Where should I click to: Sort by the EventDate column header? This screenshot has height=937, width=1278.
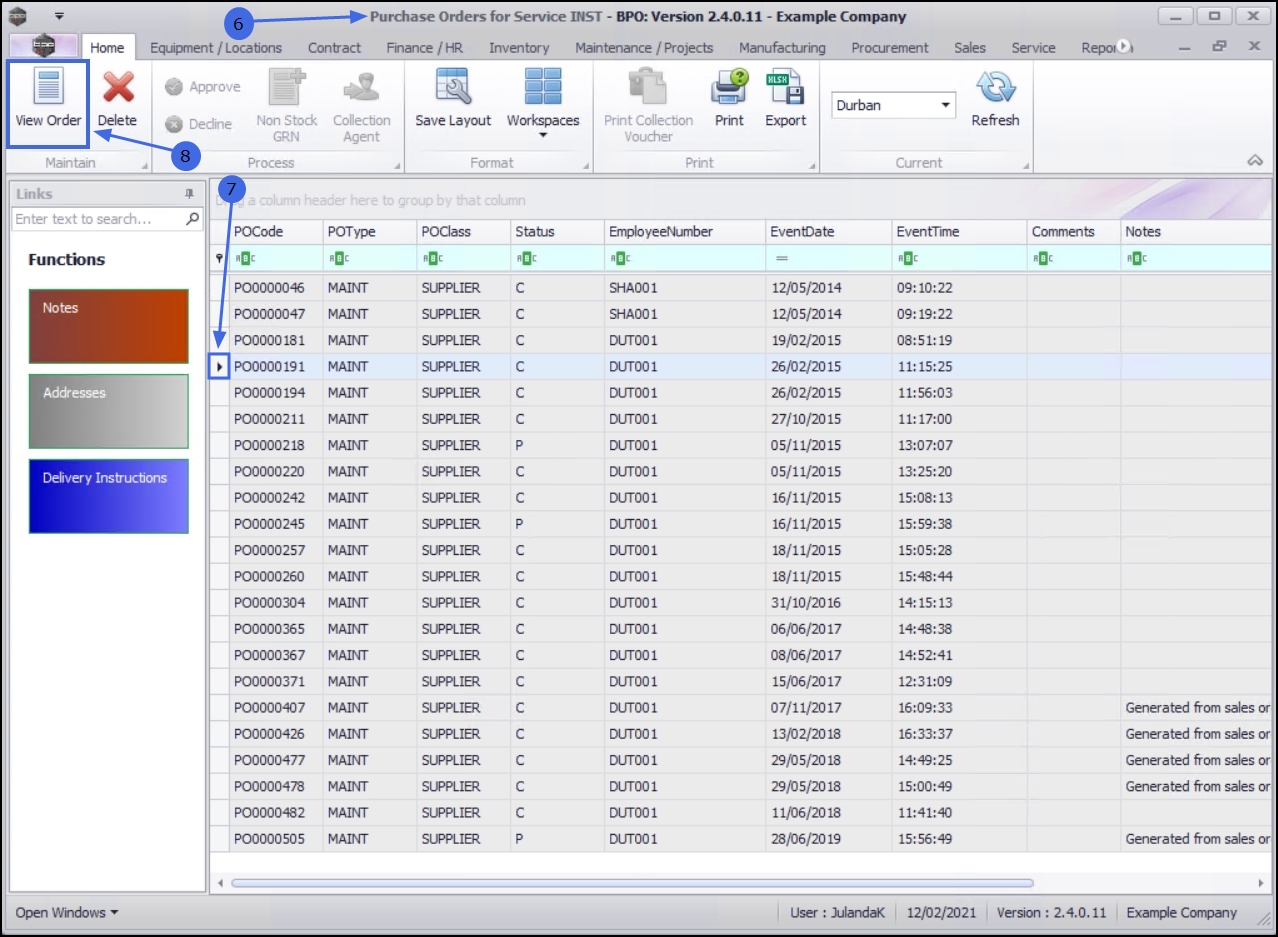802,231
